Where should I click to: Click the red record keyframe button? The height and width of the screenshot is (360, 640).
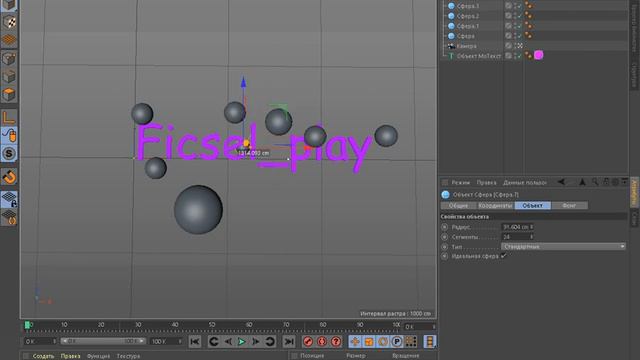(x=308, y=342)
